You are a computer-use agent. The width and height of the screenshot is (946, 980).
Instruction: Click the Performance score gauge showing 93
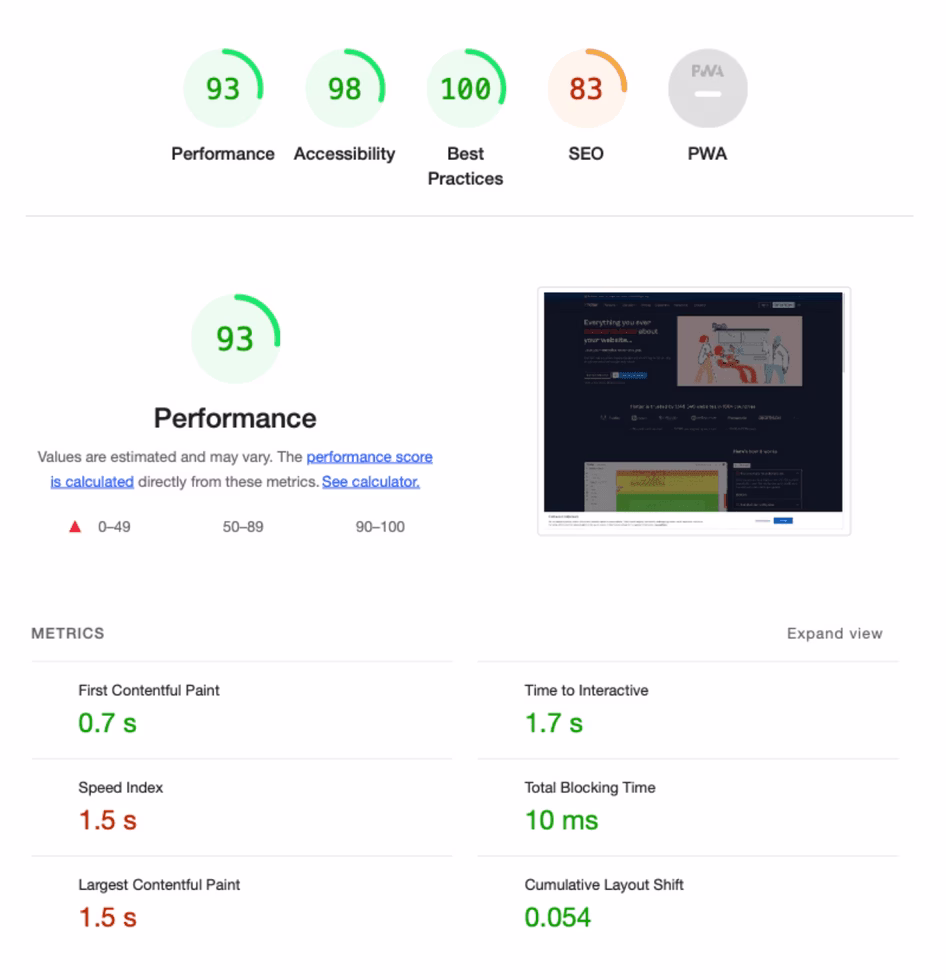[x=224, y=87]
